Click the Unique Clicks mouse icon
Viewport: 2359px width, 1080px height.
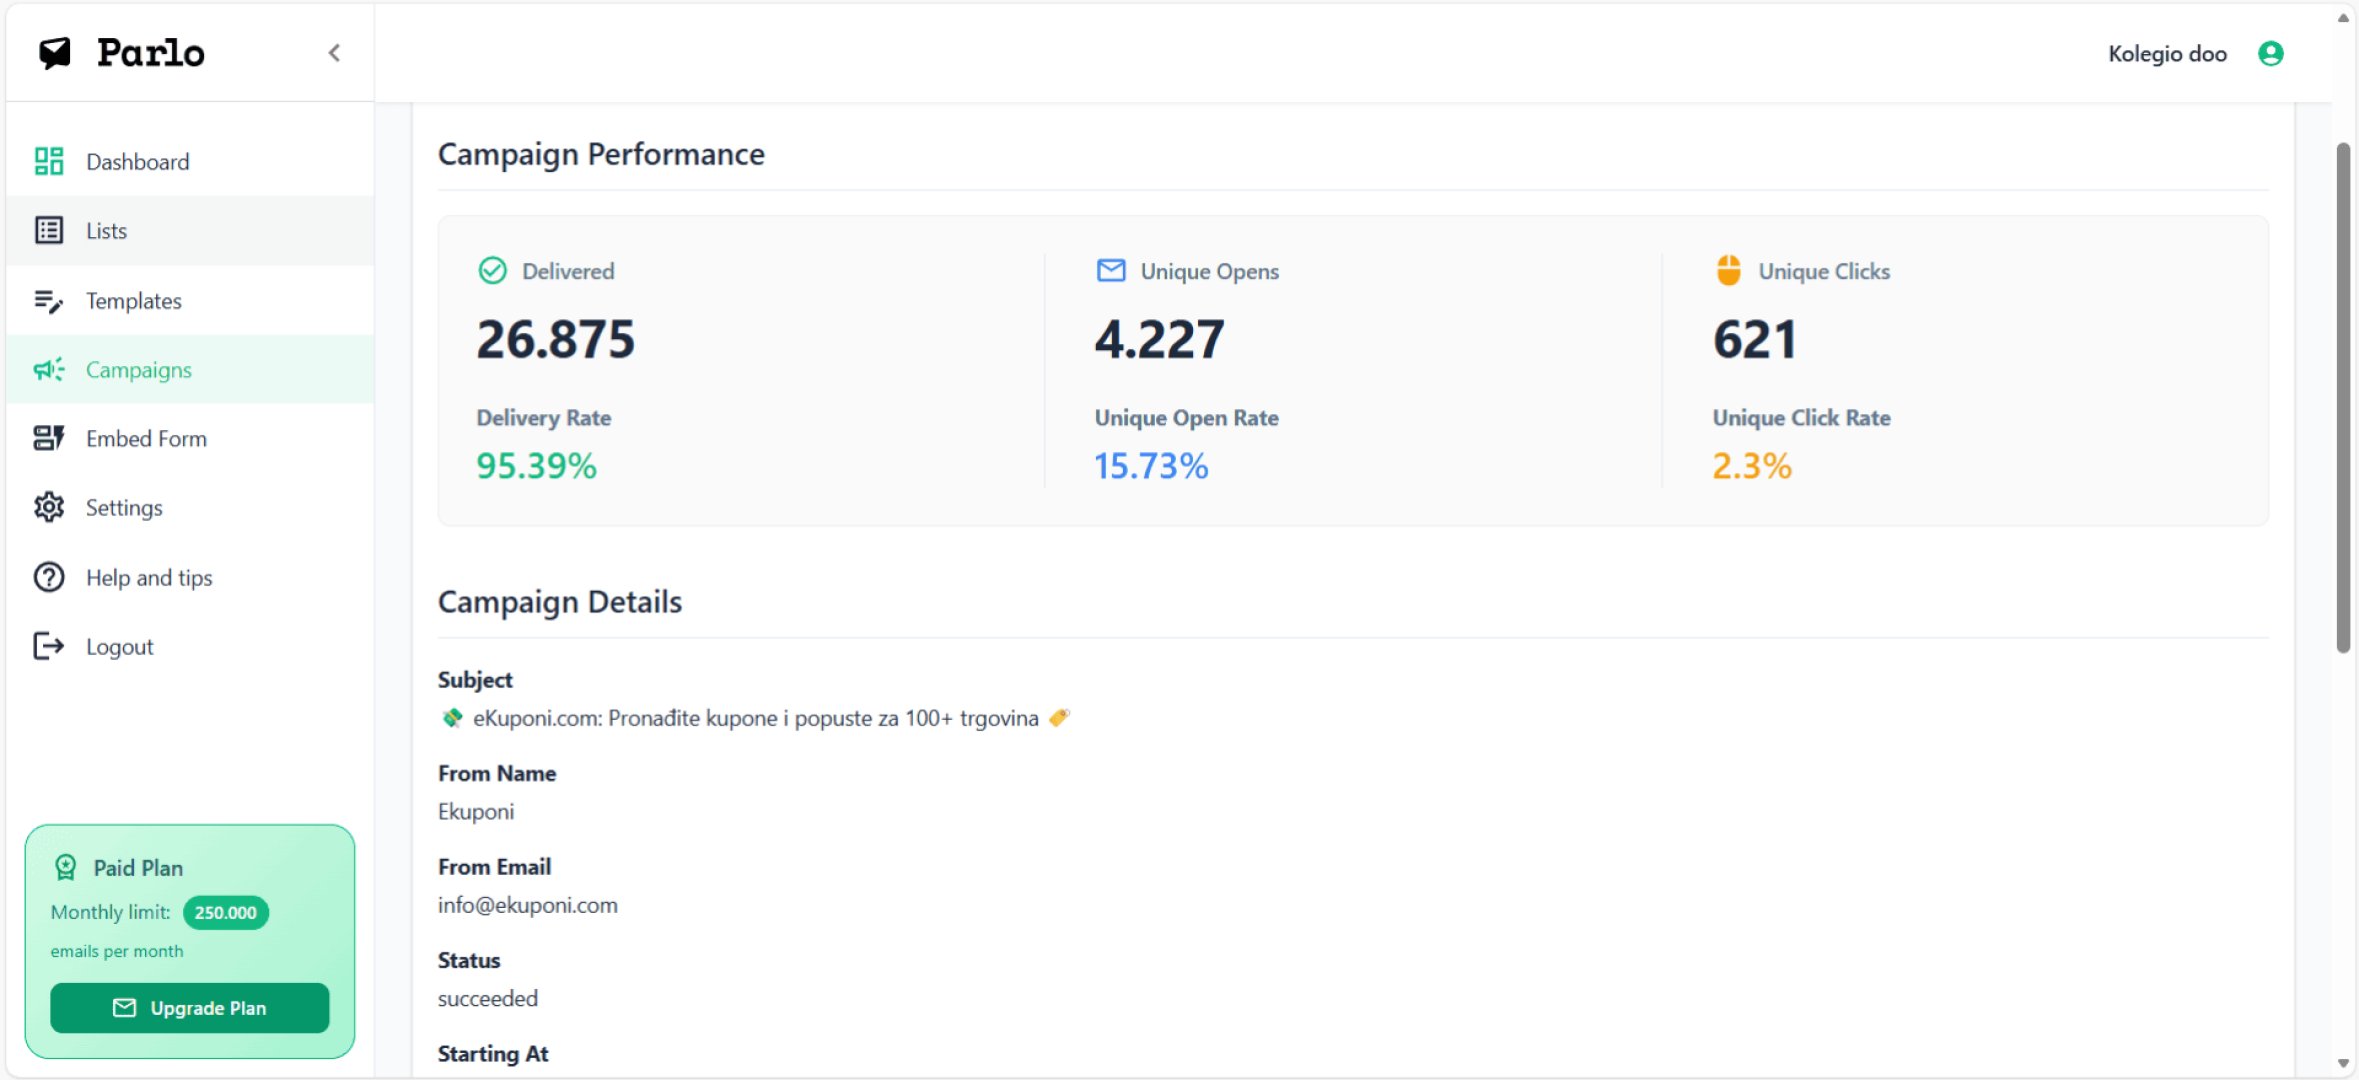click(1729, 269)
